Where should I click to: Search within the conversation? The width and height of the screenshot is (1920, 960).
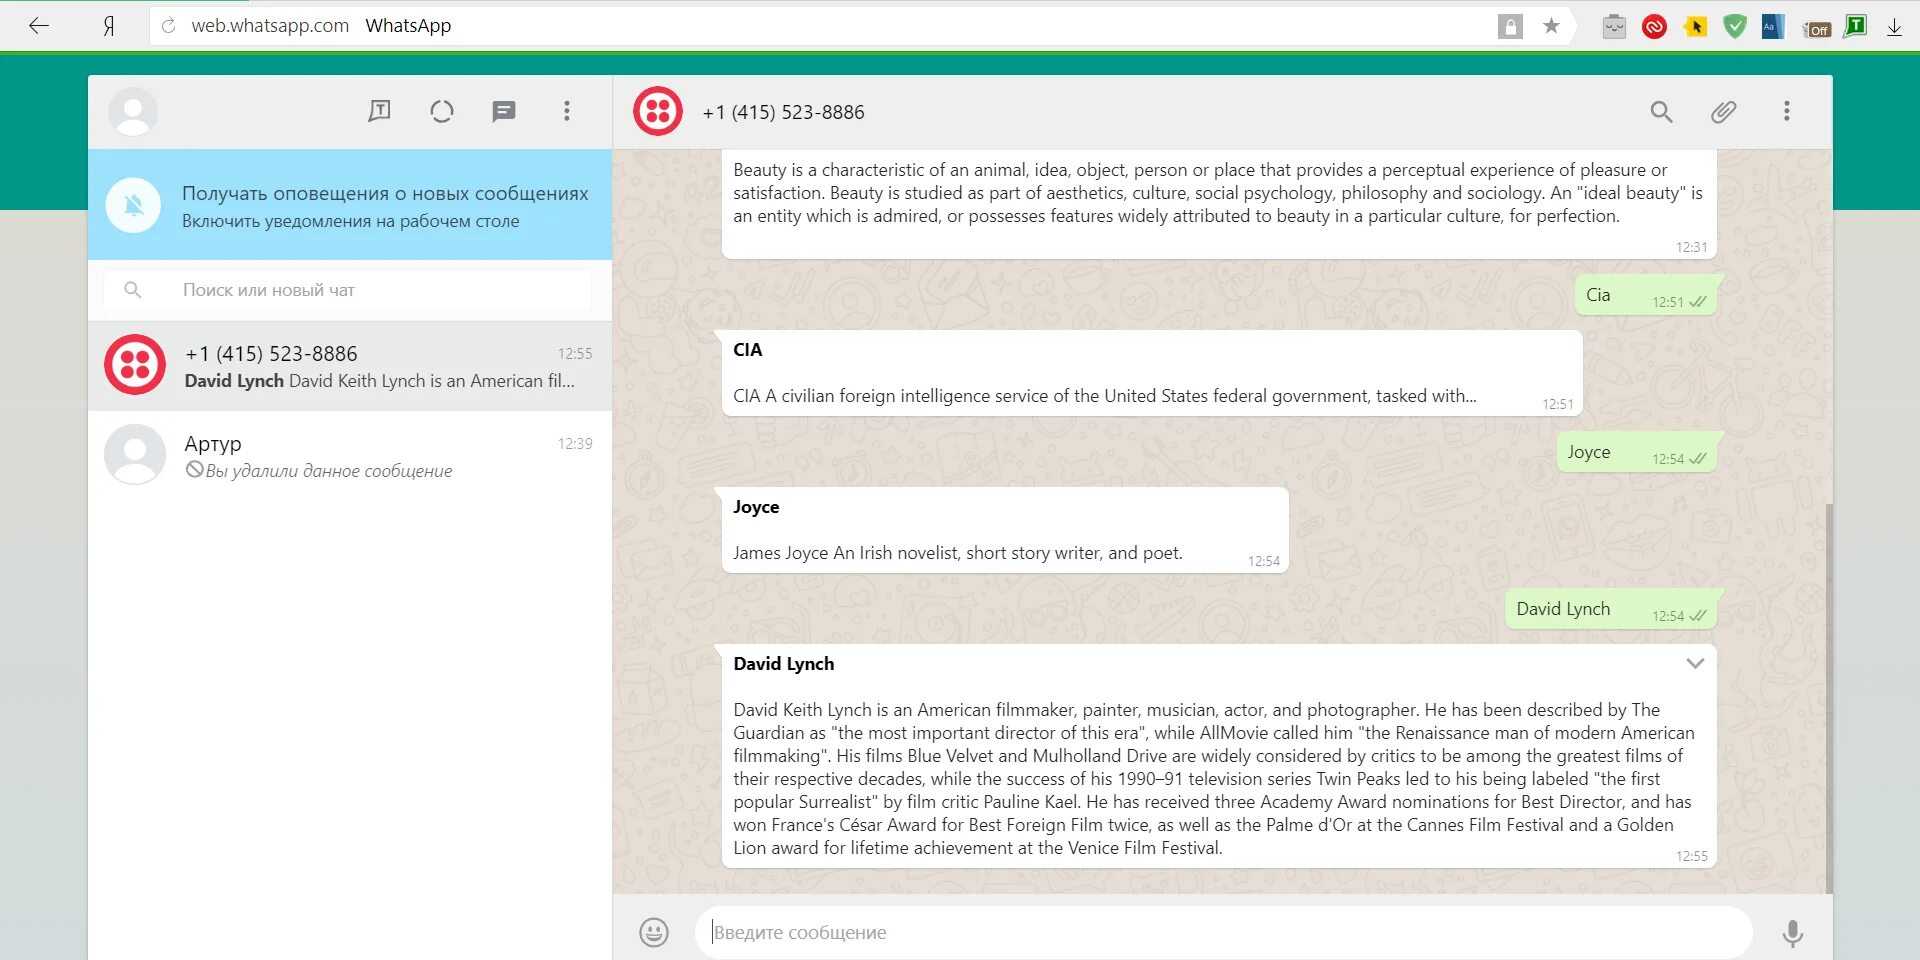point(1661,111)
